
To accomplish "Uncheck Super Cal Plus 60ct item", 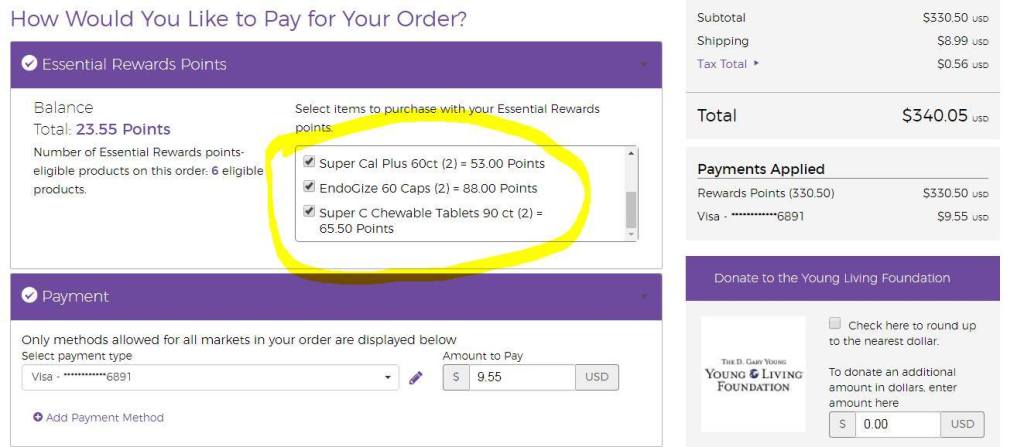I will [x=310, y=162].
